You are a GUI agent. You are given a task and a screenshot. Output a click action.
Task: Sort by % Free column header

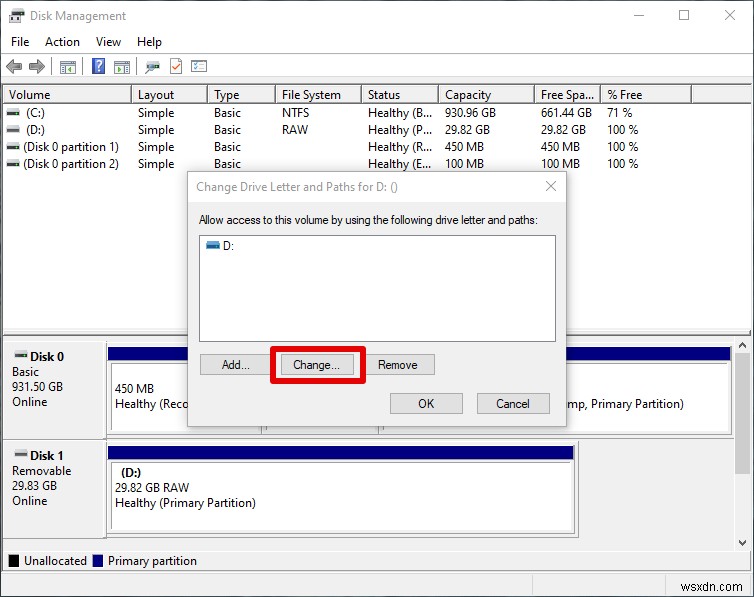[x=646, y=95]
